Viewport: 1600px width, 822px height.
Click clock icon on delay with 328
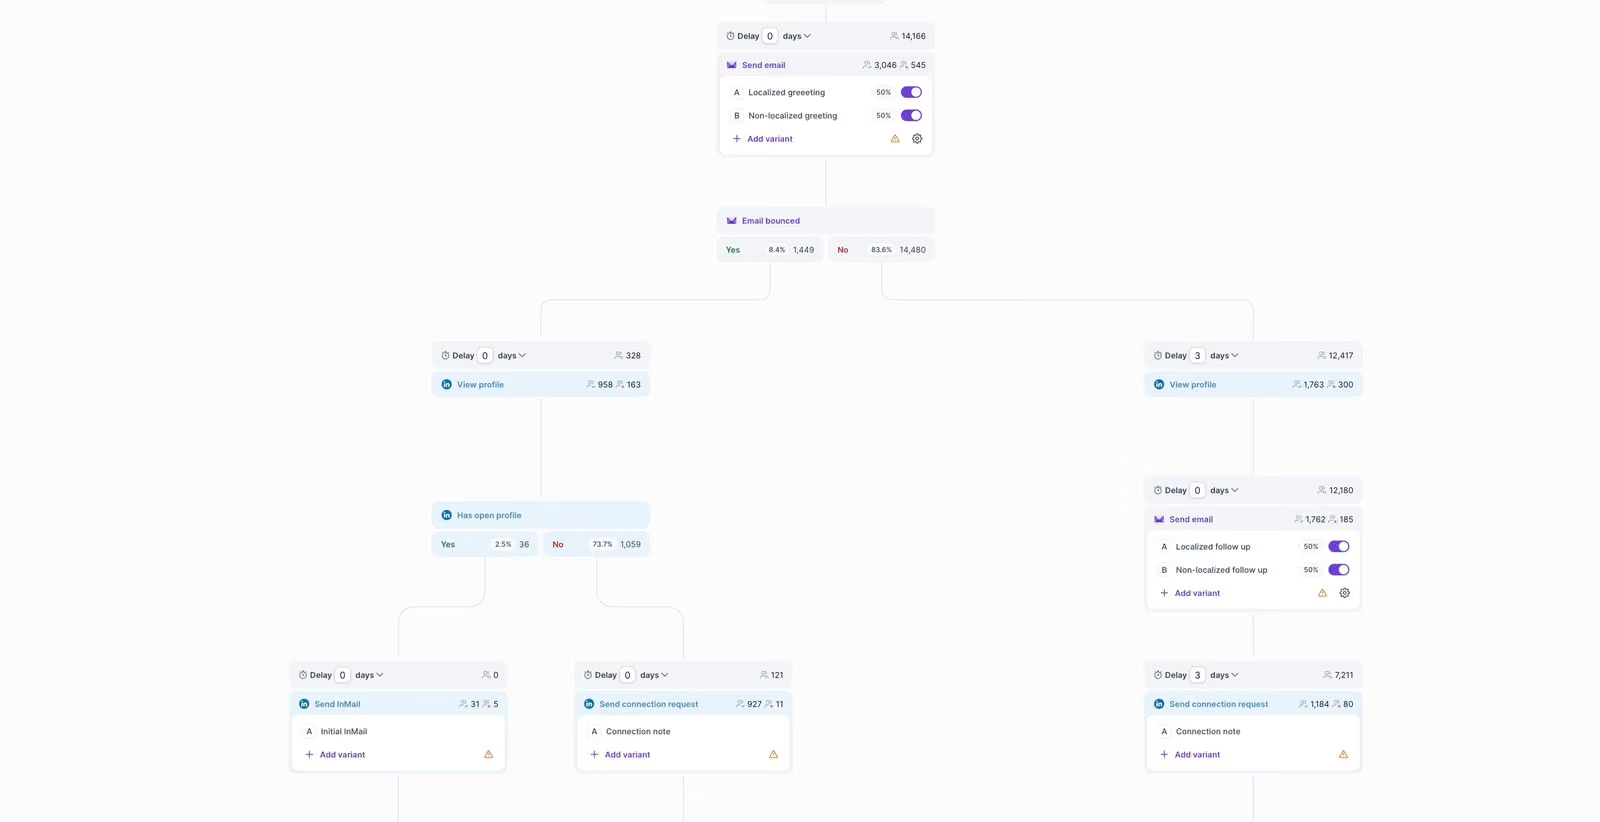pos(445,355)
